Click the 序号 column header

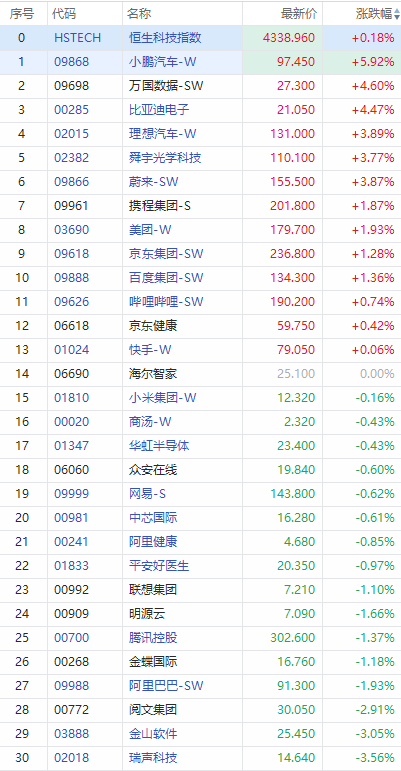(x=24, y=14)
